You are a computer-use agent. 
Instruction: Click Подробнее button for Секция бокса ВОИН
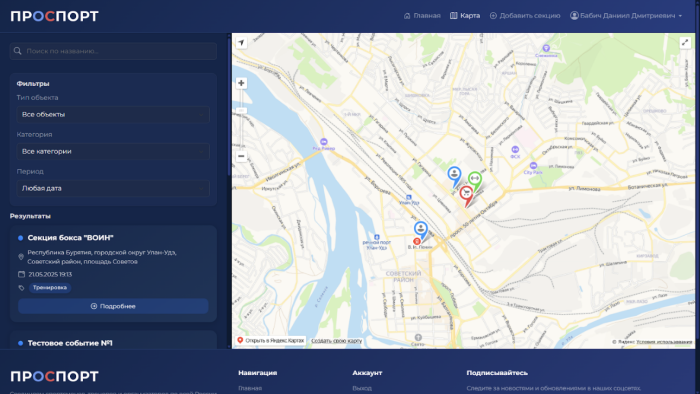[113, 306]
